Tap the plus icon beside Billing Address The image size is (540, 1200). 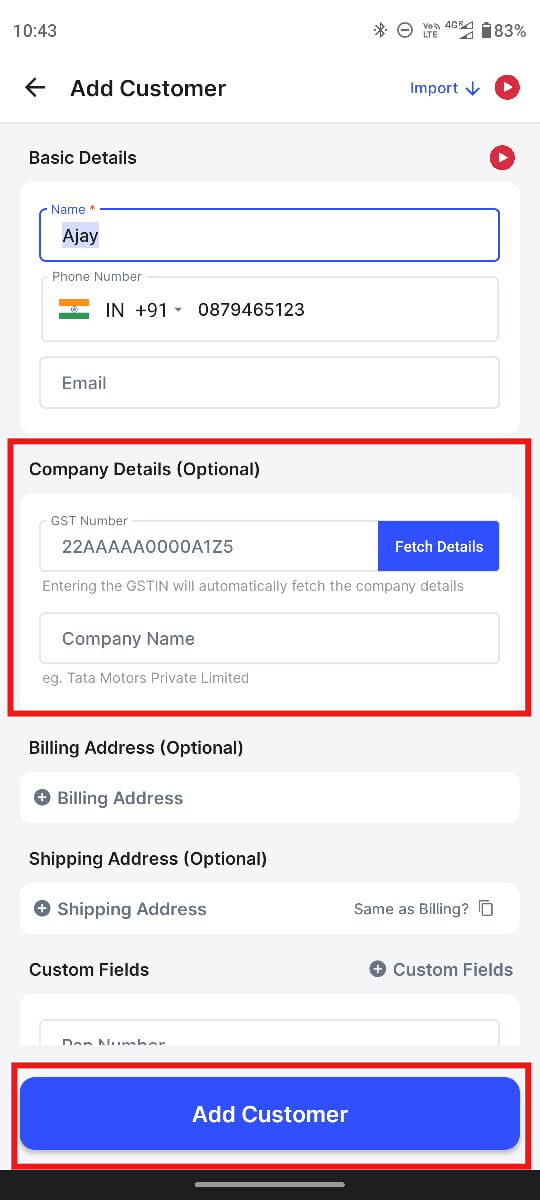[42, 798]
